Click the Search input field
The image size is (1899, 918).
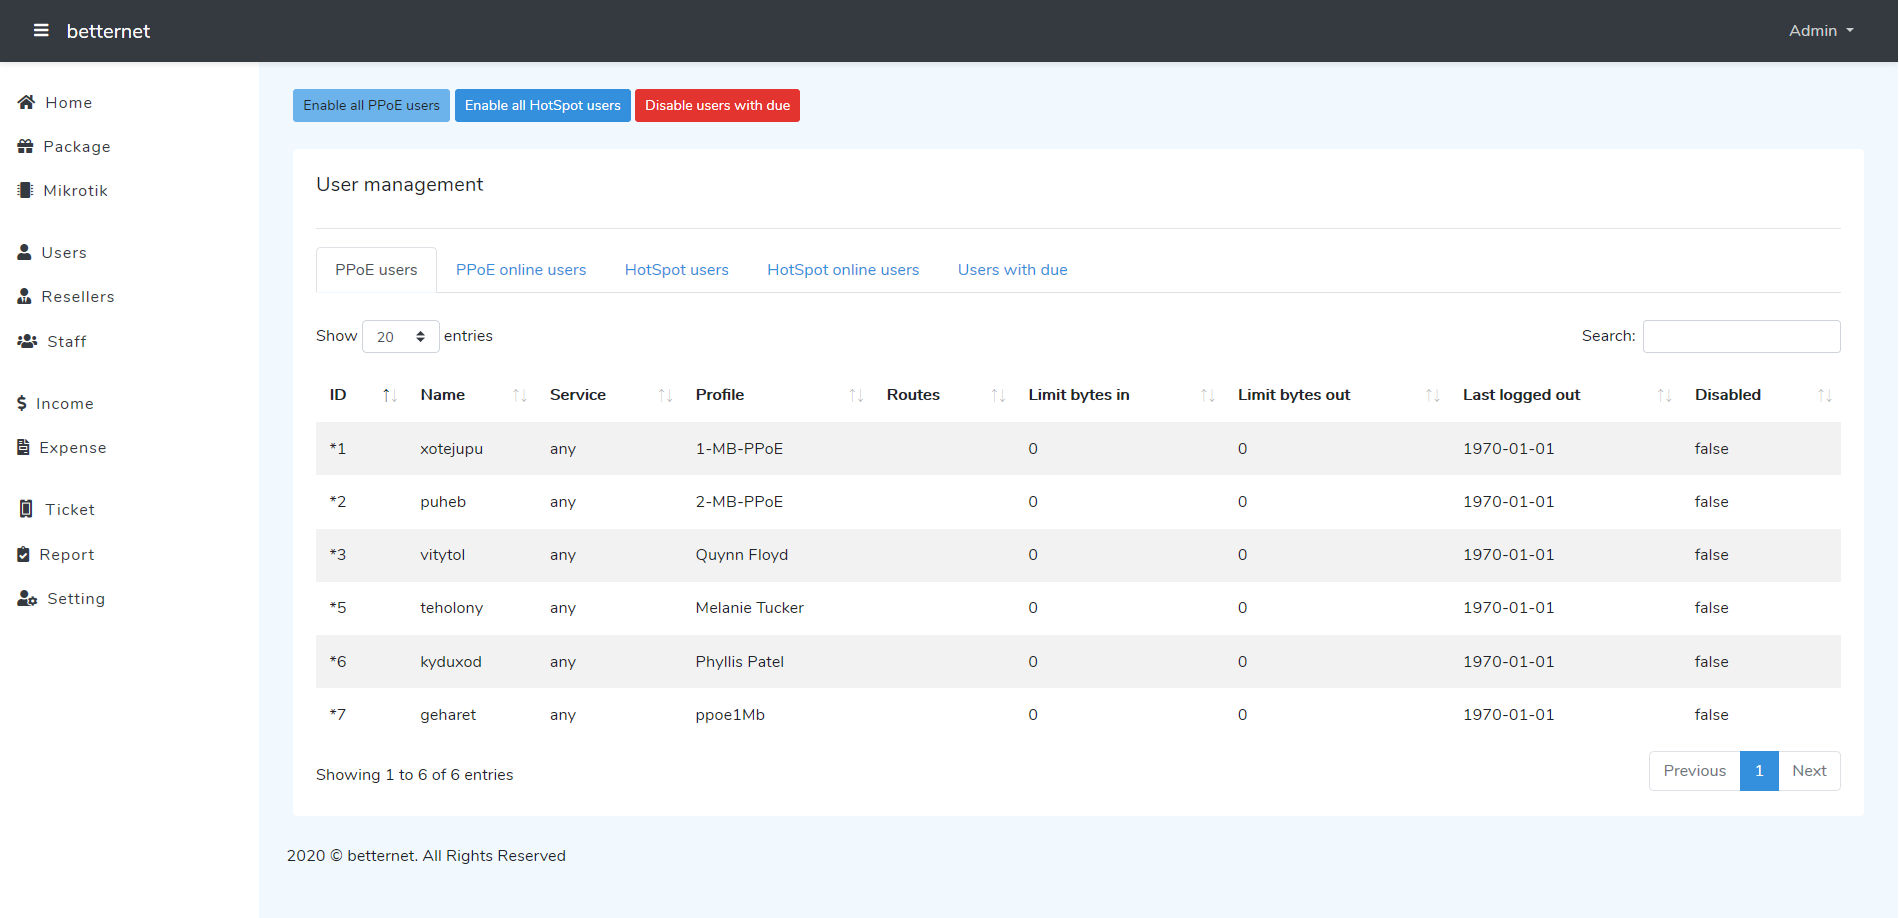(x=1741, y=336)
